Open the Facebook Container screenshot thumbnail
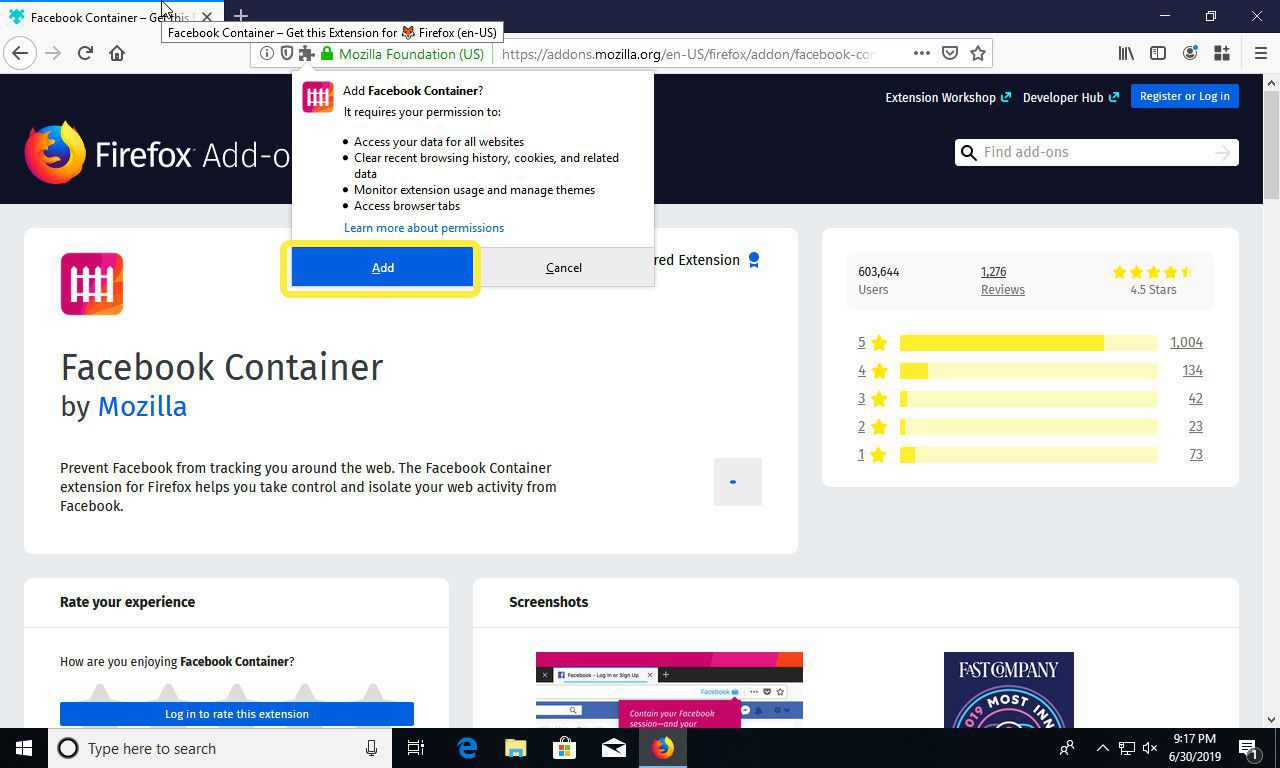Viewport: 1280px width, 768px height. [x=669, y=689]
